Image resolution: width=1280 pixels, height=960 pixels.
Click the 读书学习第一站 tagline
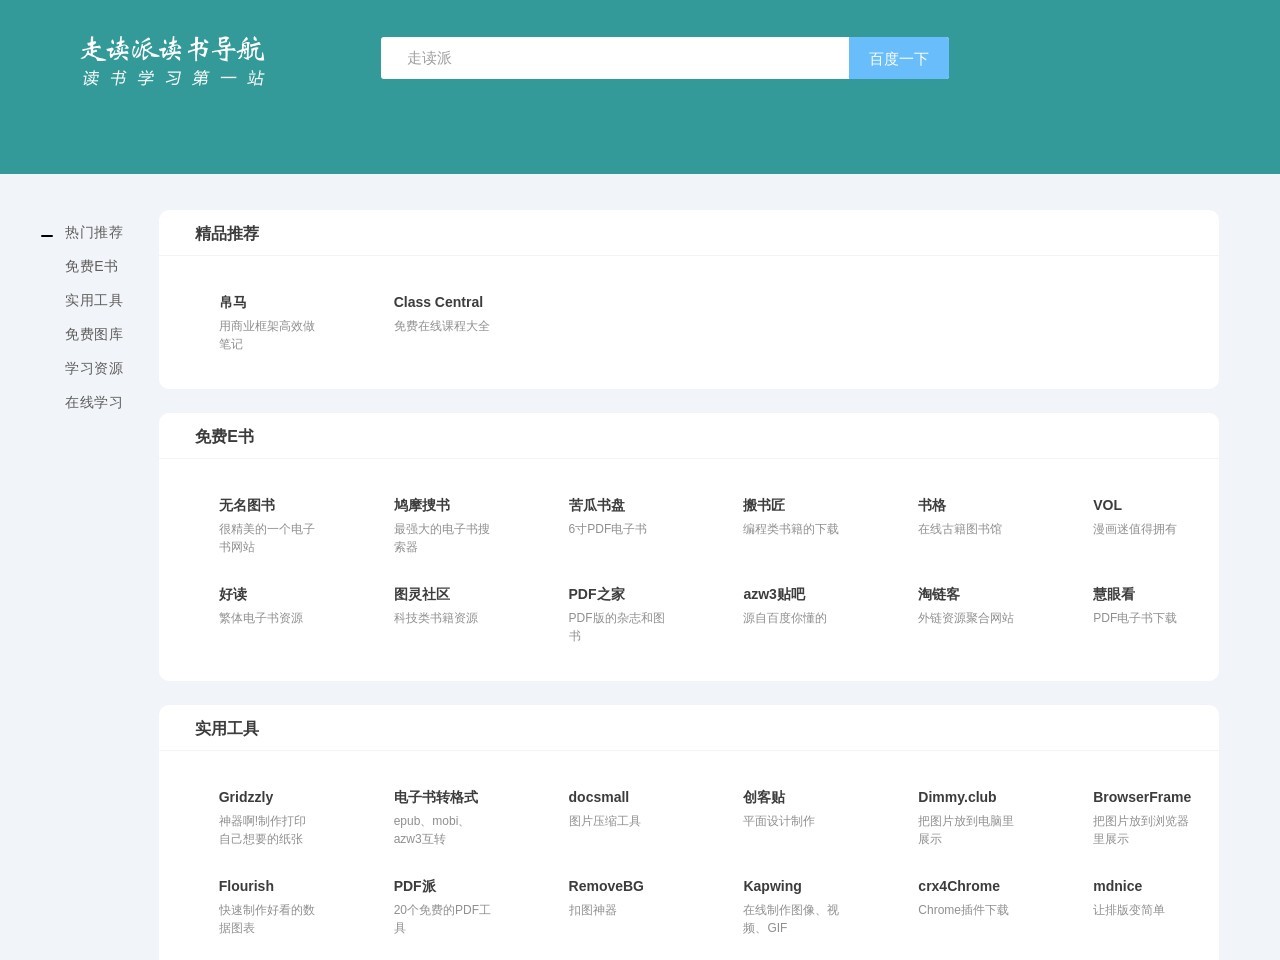coord(173,78)
